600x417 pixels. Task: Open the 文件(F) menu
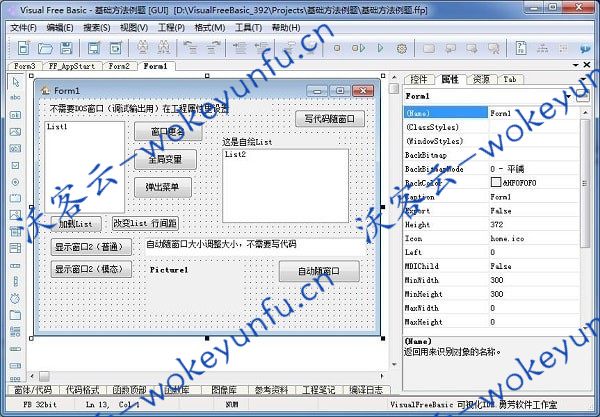24,28
